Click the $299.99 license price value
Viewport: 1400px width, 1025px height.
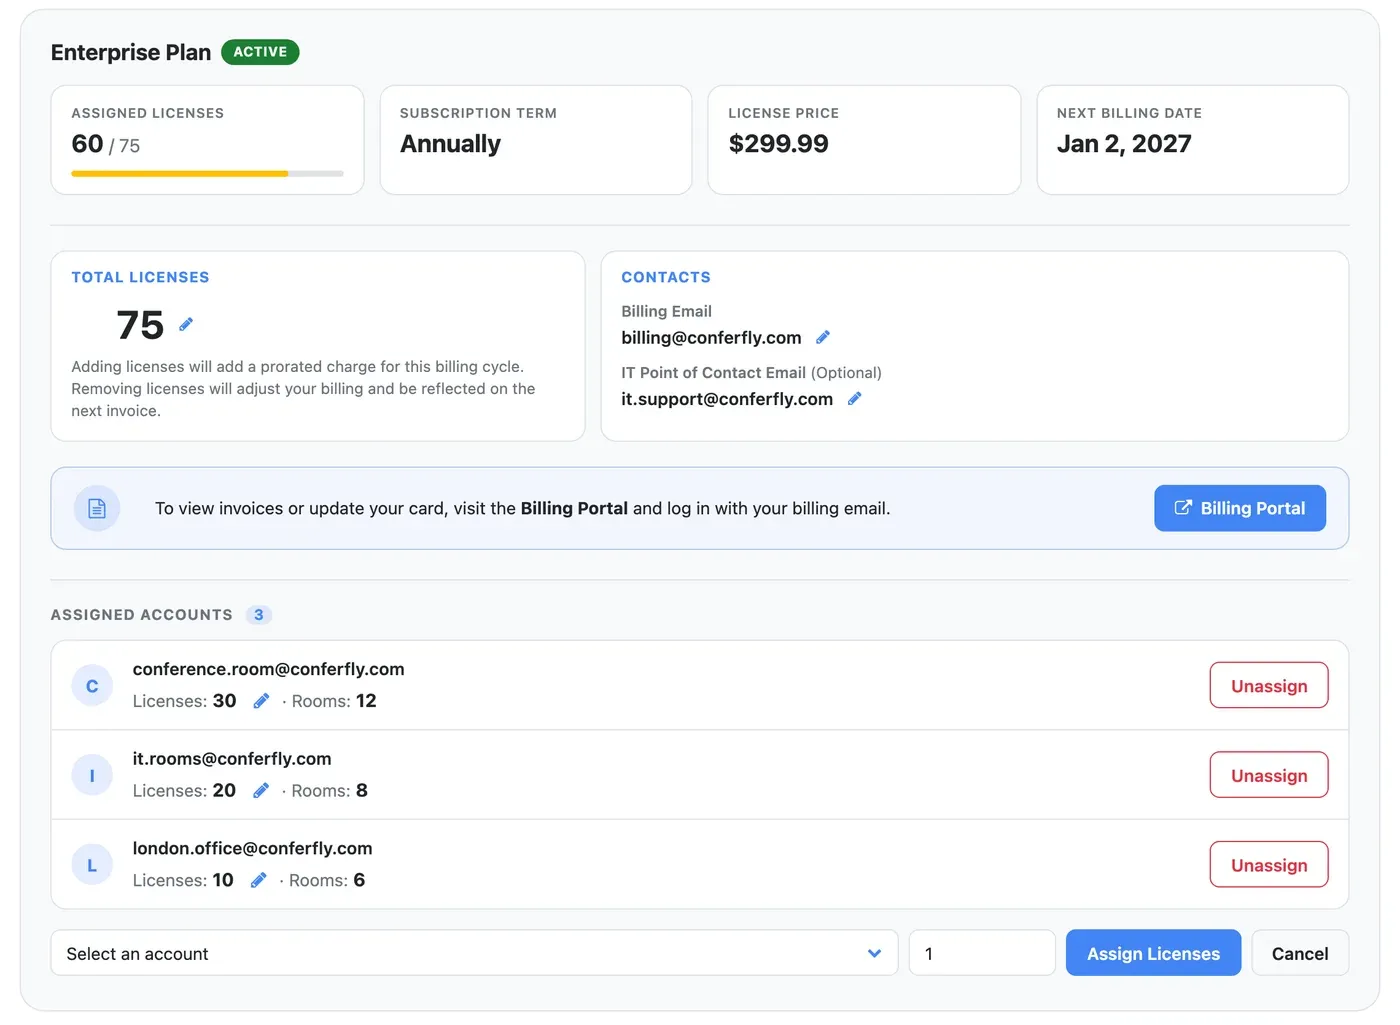point(779,144)
